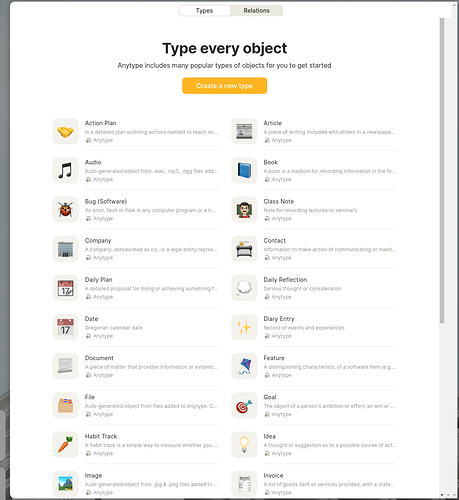
Task: Click the blue Book type icon
Action: [x=244, y=170]
